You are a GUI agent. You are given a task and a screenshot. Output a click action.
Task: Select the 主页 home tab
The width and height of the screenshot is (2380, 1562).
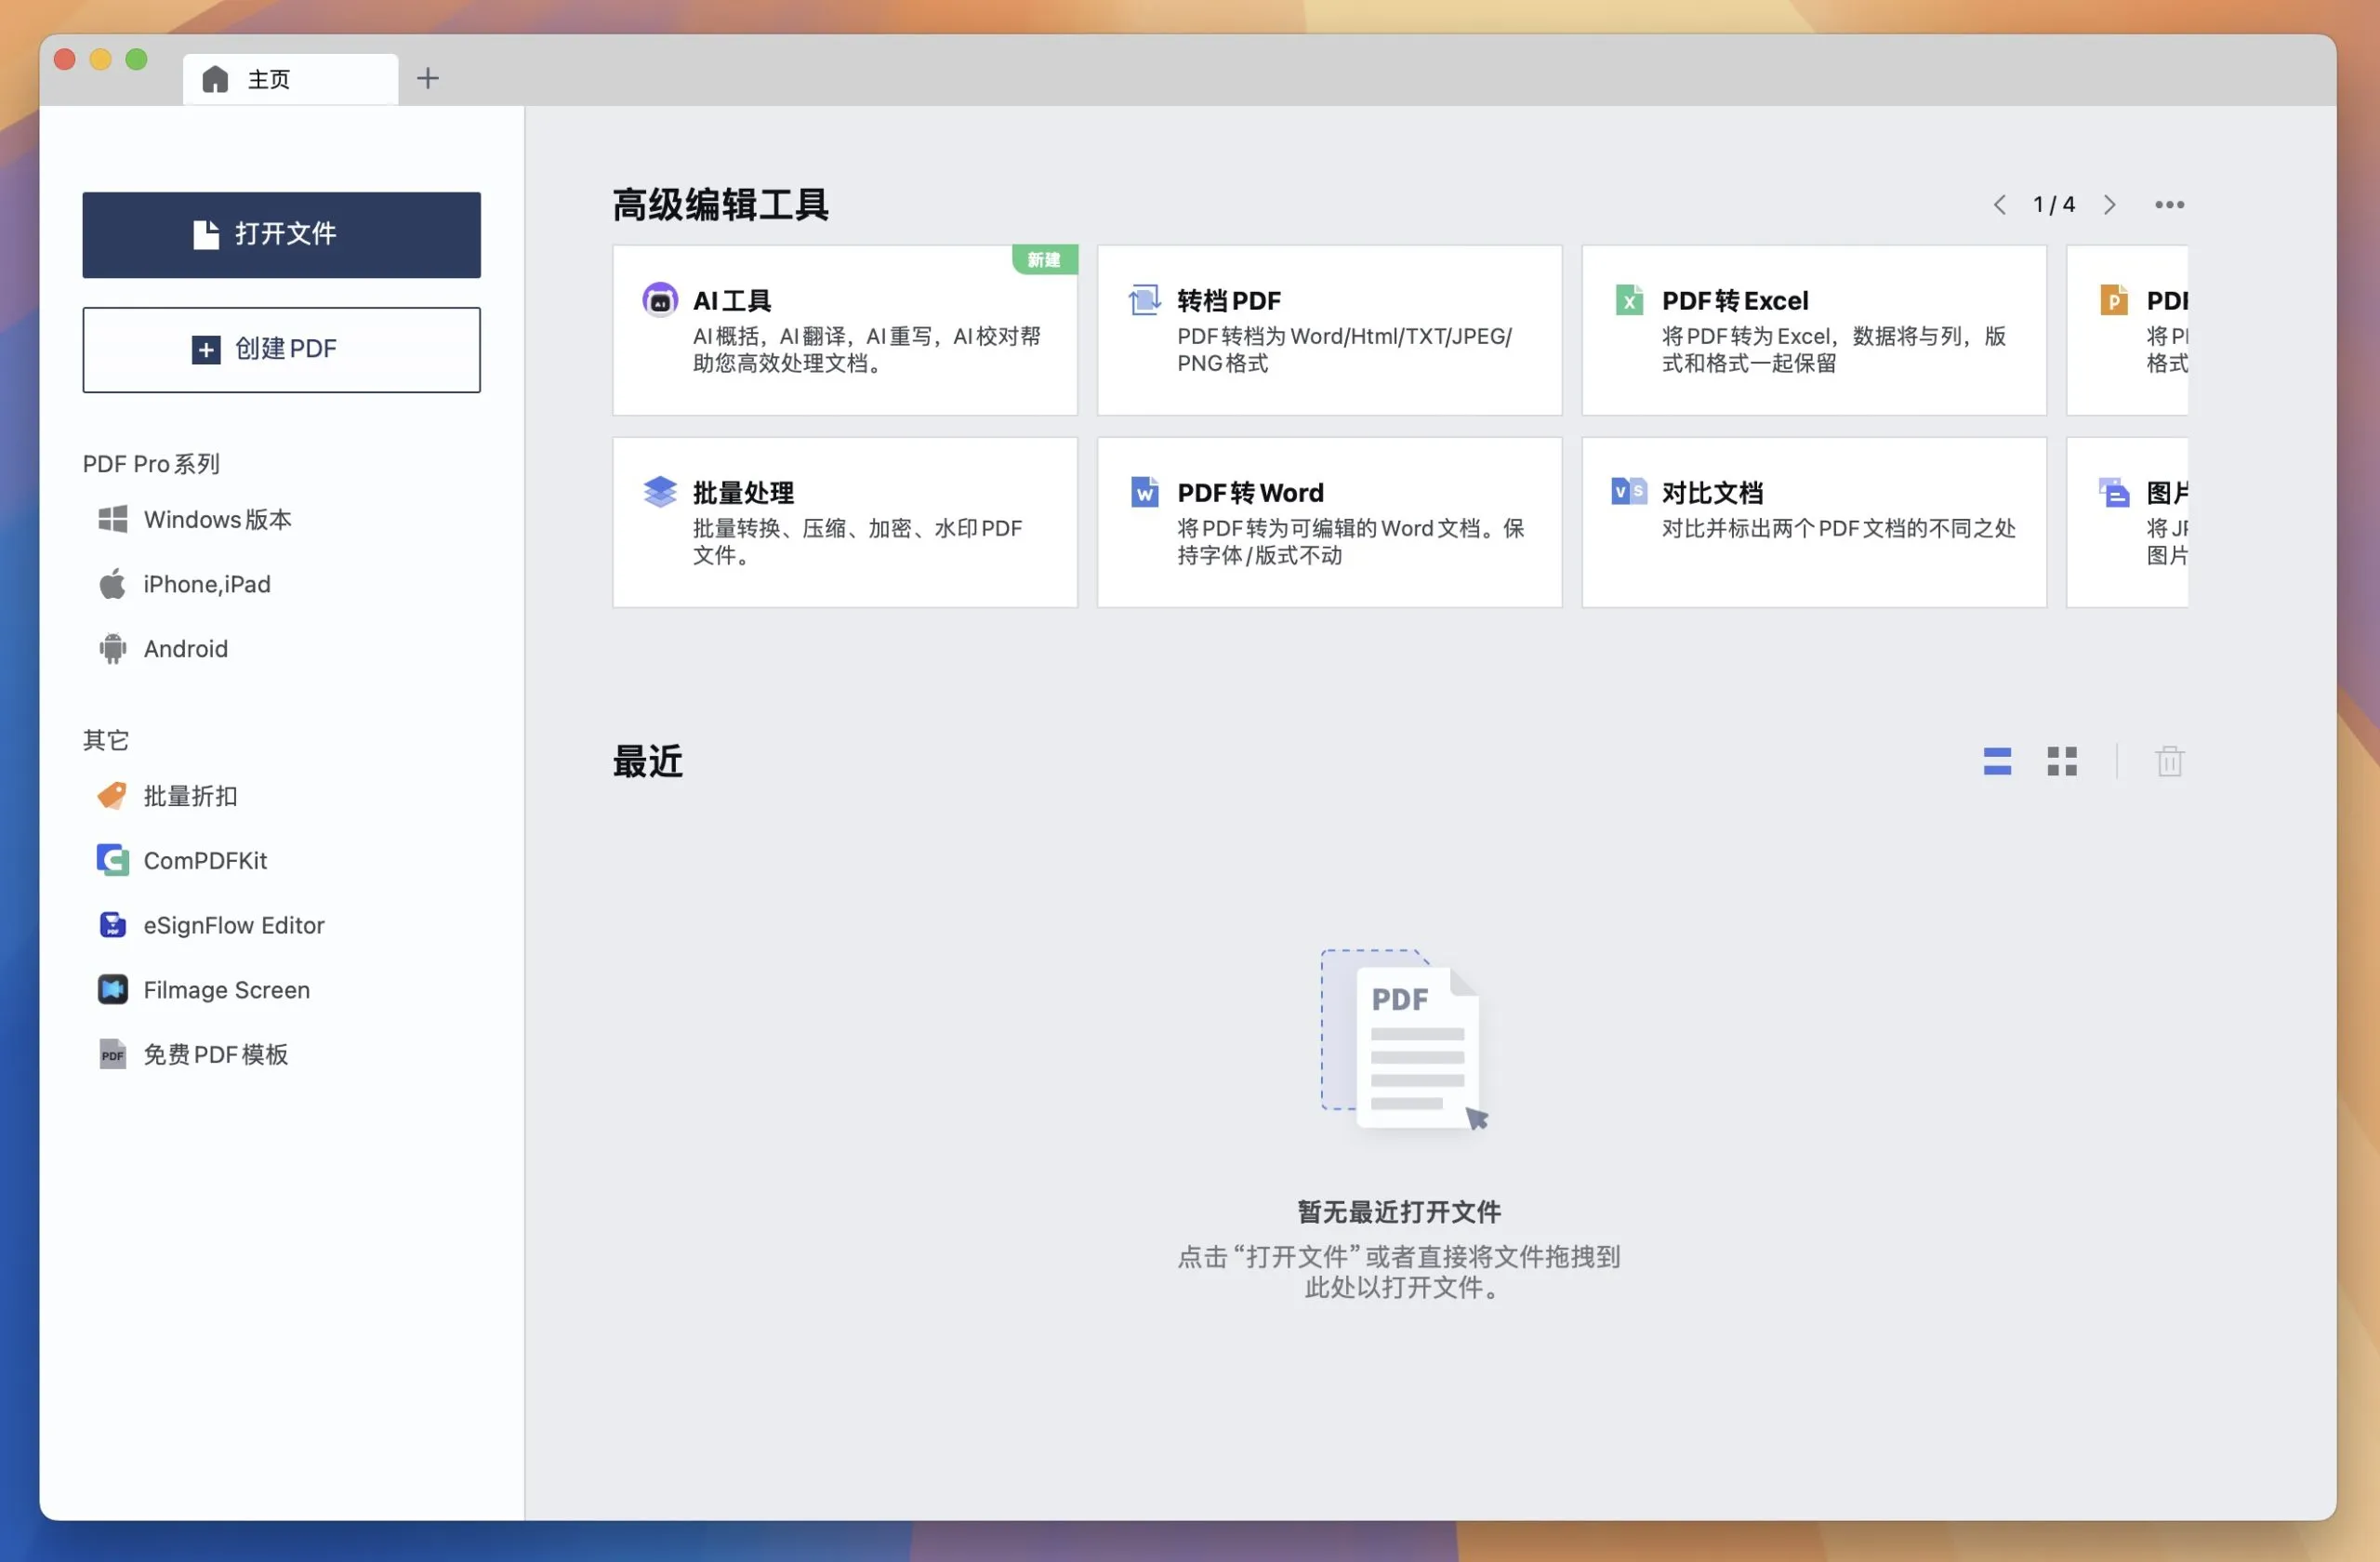click(290, 79)
